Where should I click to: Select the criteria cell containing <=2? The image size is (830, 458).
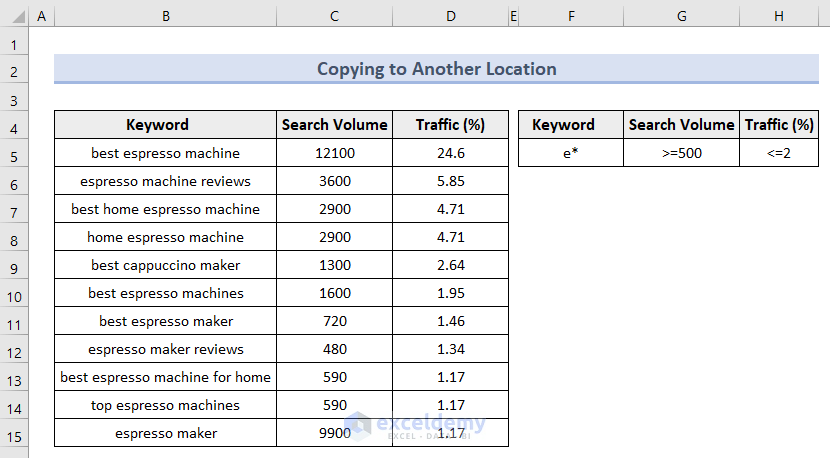coord(779,153)
